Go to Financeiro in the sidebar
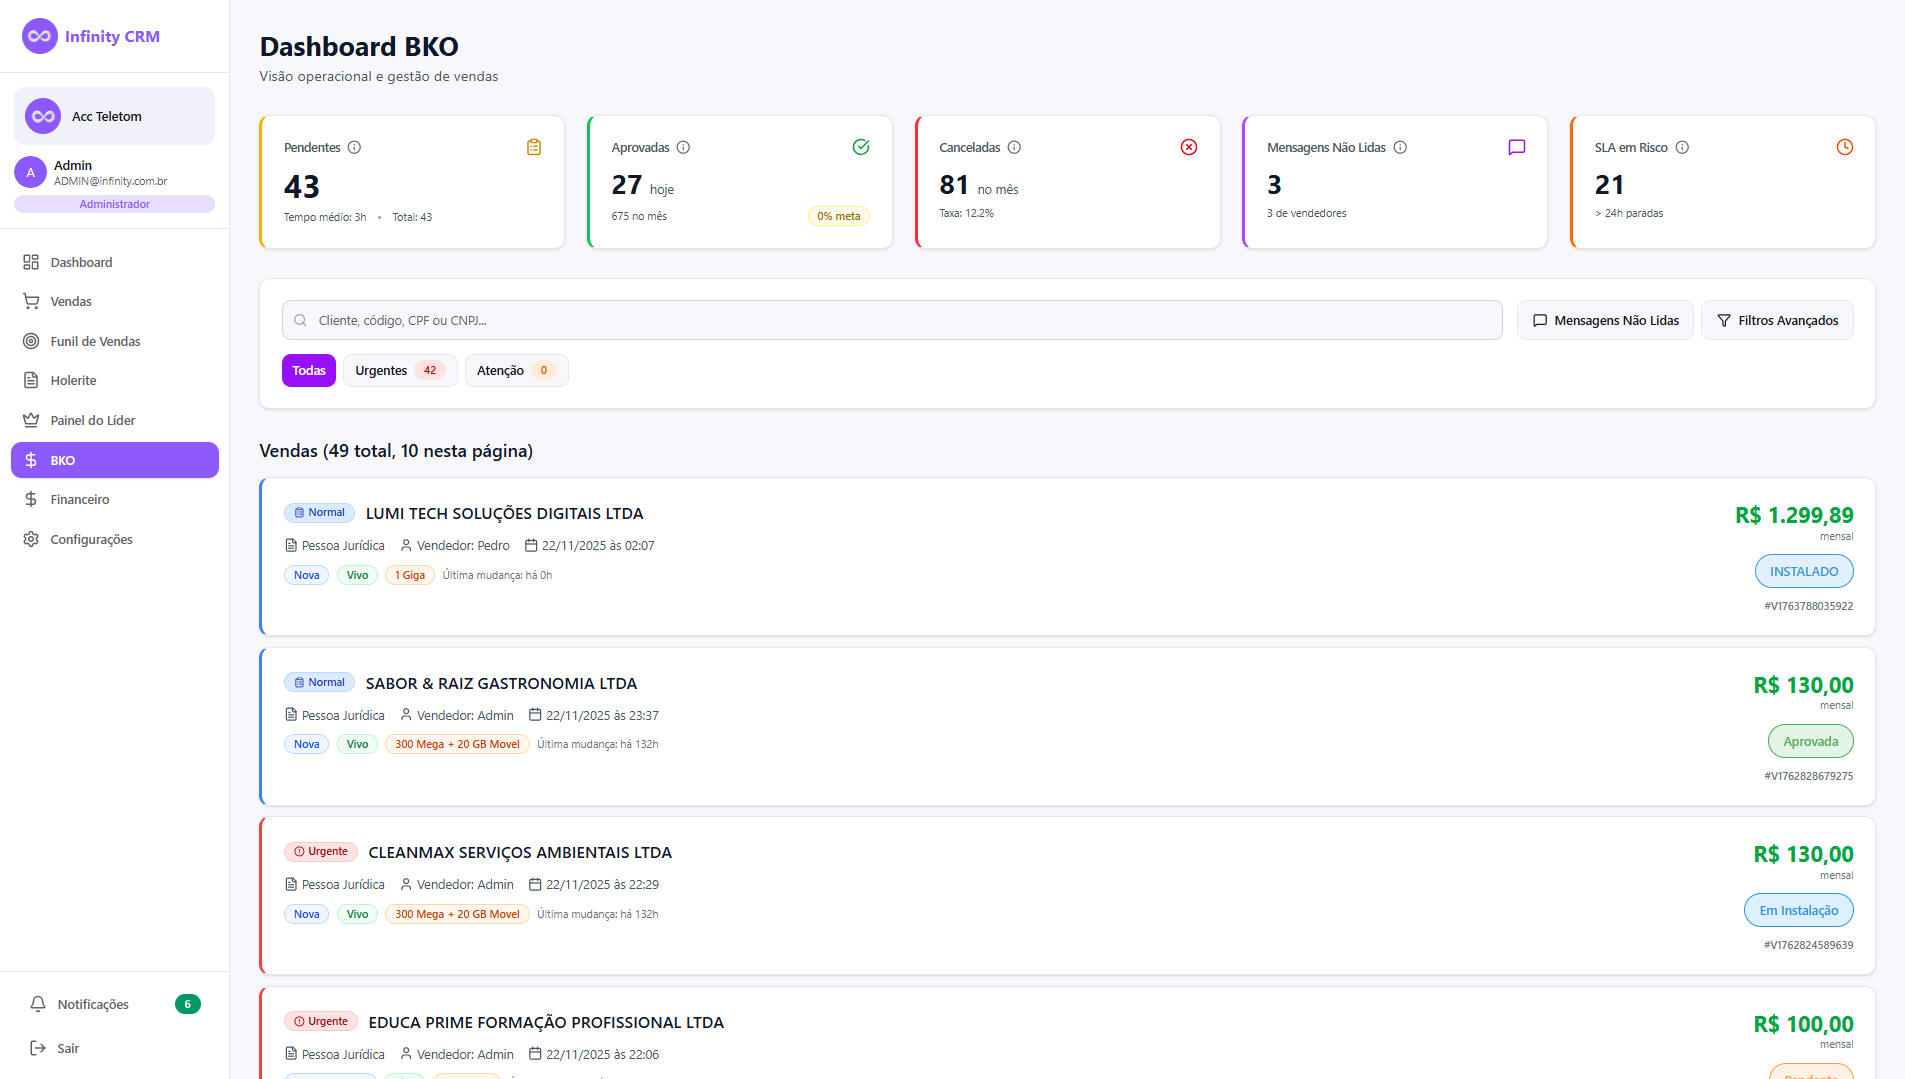 [x=80, y=500]
